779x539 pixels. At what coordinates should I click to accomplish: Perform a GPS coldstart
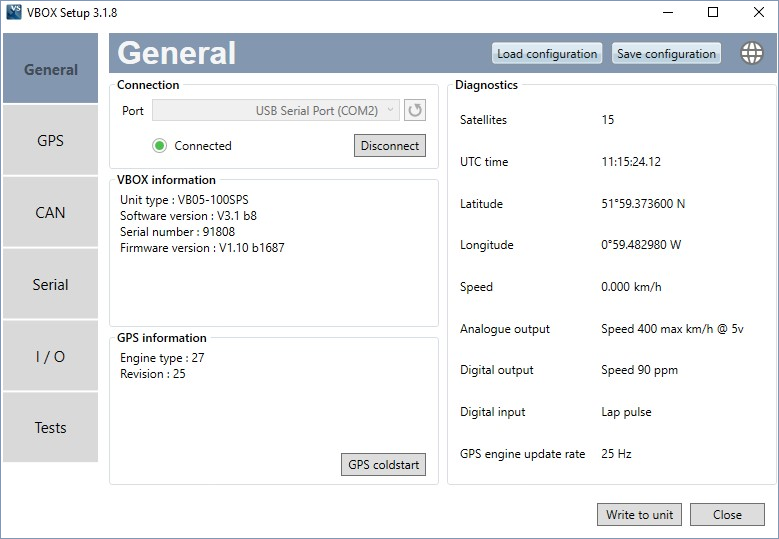384,464
